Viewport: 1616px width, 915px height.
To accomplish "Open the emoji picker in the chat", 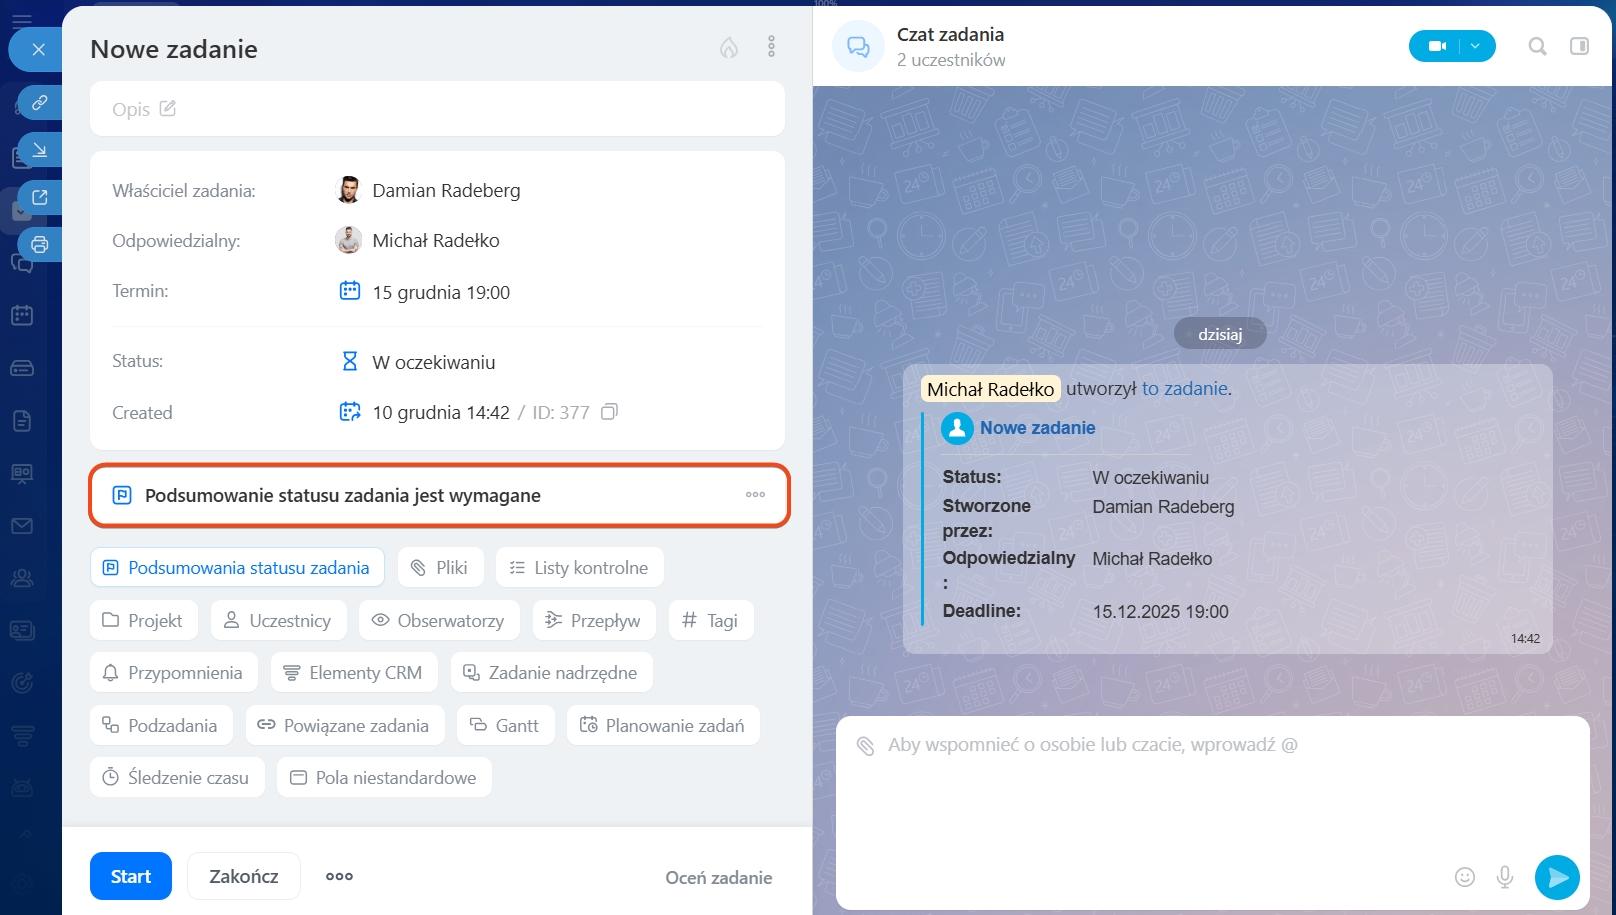I will coord(1465,877).
